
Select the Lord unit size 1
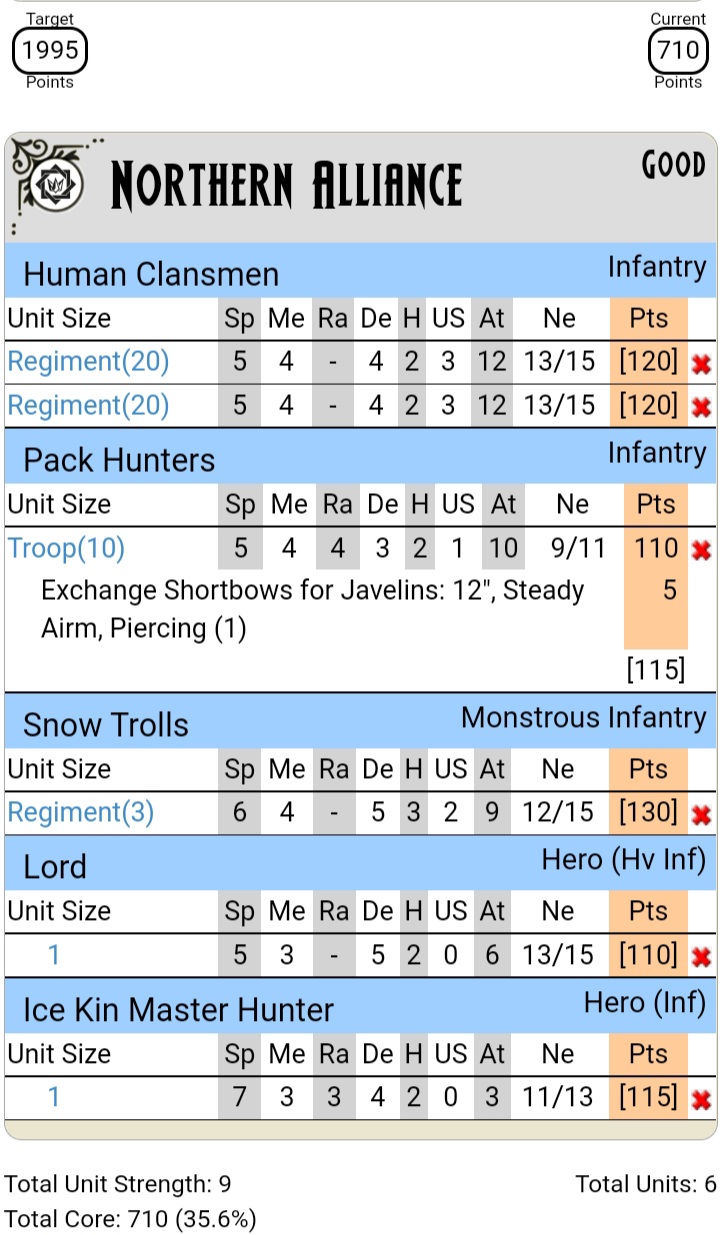54,956
